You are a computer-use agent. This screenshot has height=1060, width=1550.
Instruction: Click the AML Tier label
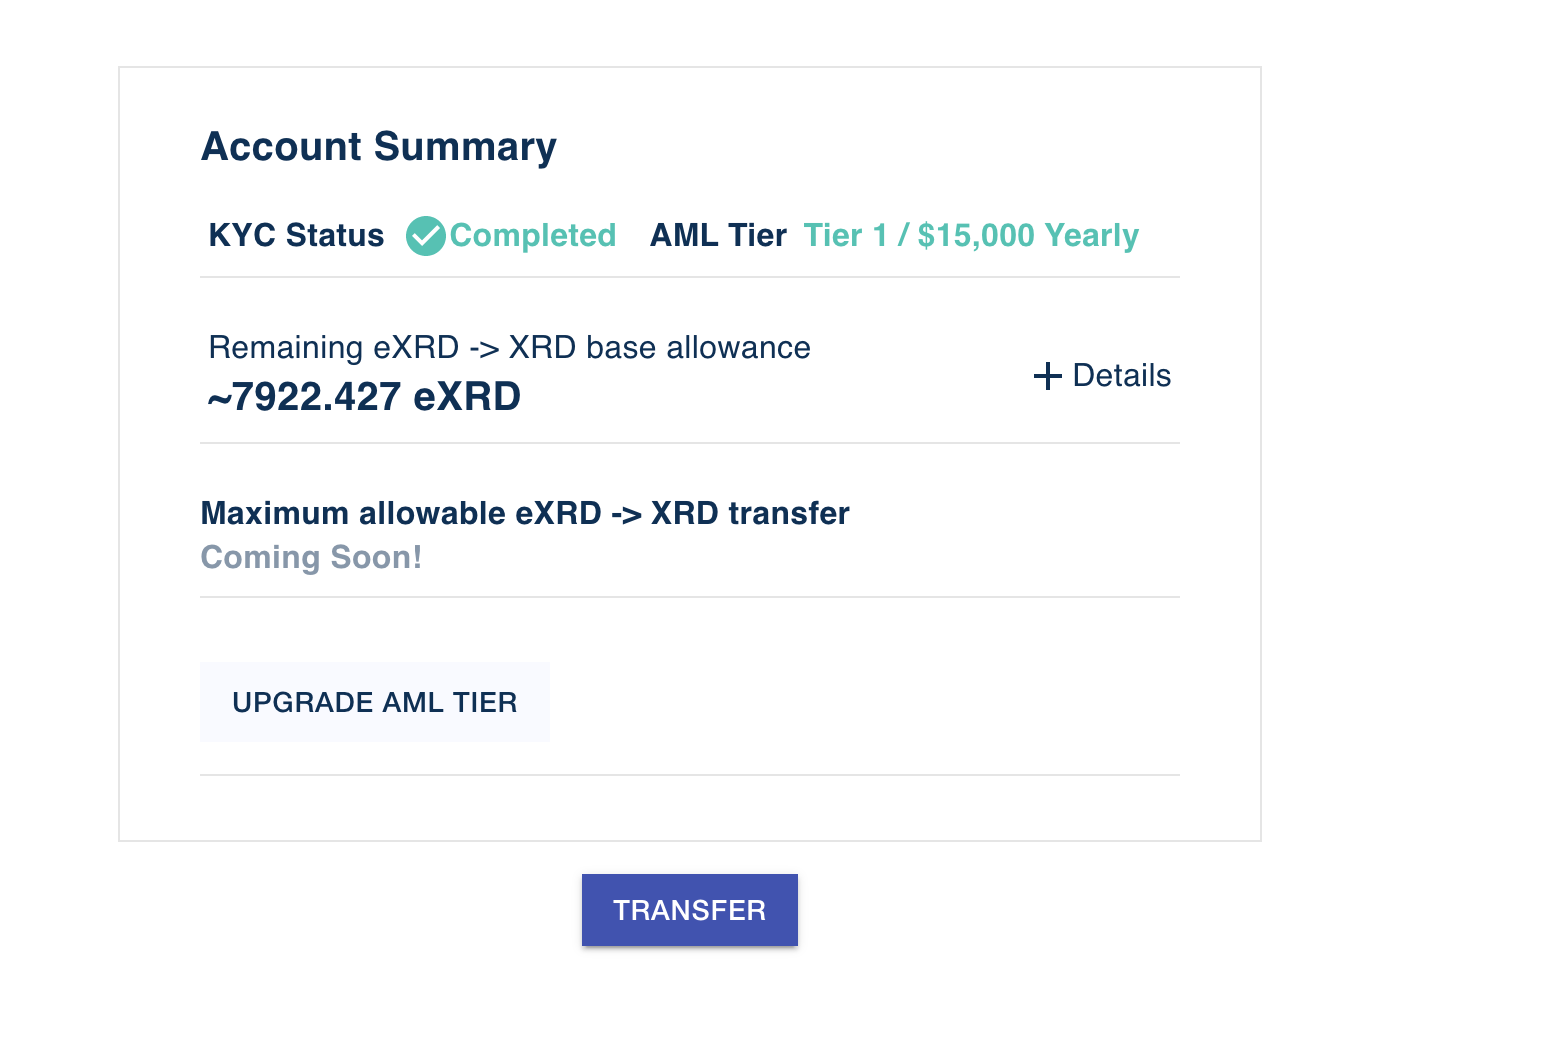click(718, 235)
